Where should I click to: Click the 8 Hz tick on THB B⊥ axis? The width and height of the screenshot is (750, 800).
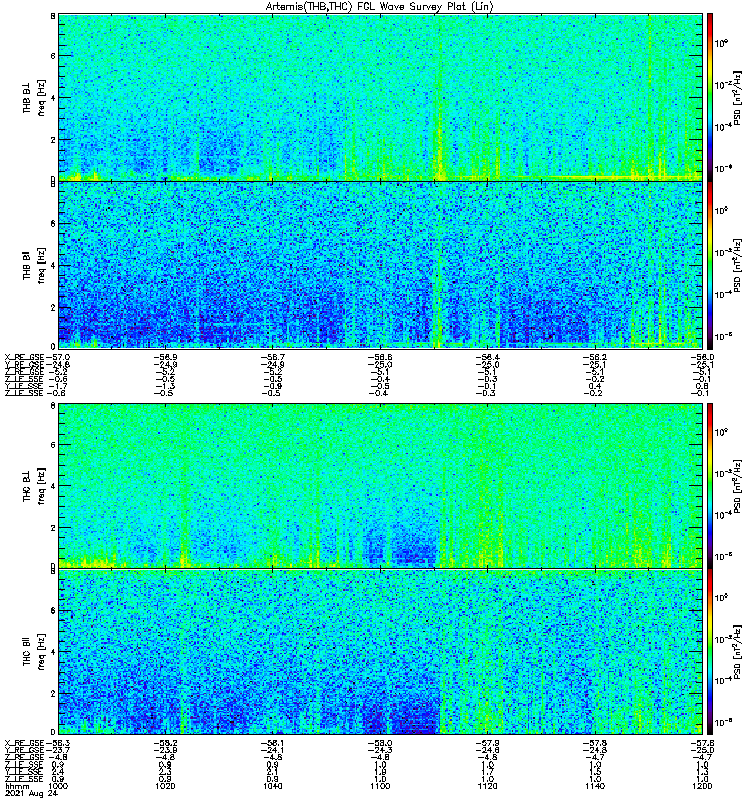(53, 16)
